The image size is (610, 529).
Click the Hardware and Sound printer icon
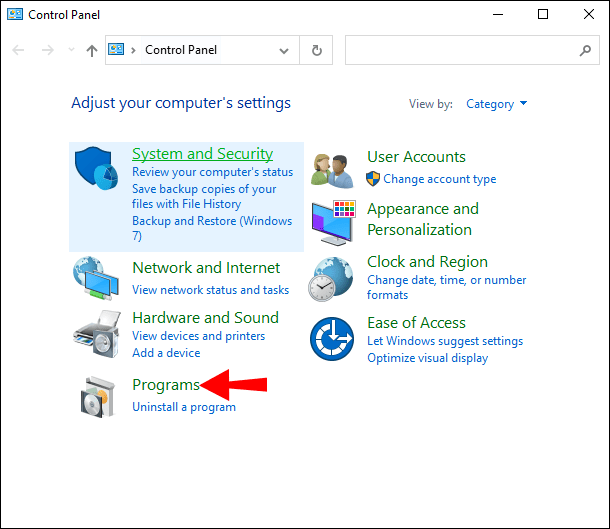(x=97, y=334)
